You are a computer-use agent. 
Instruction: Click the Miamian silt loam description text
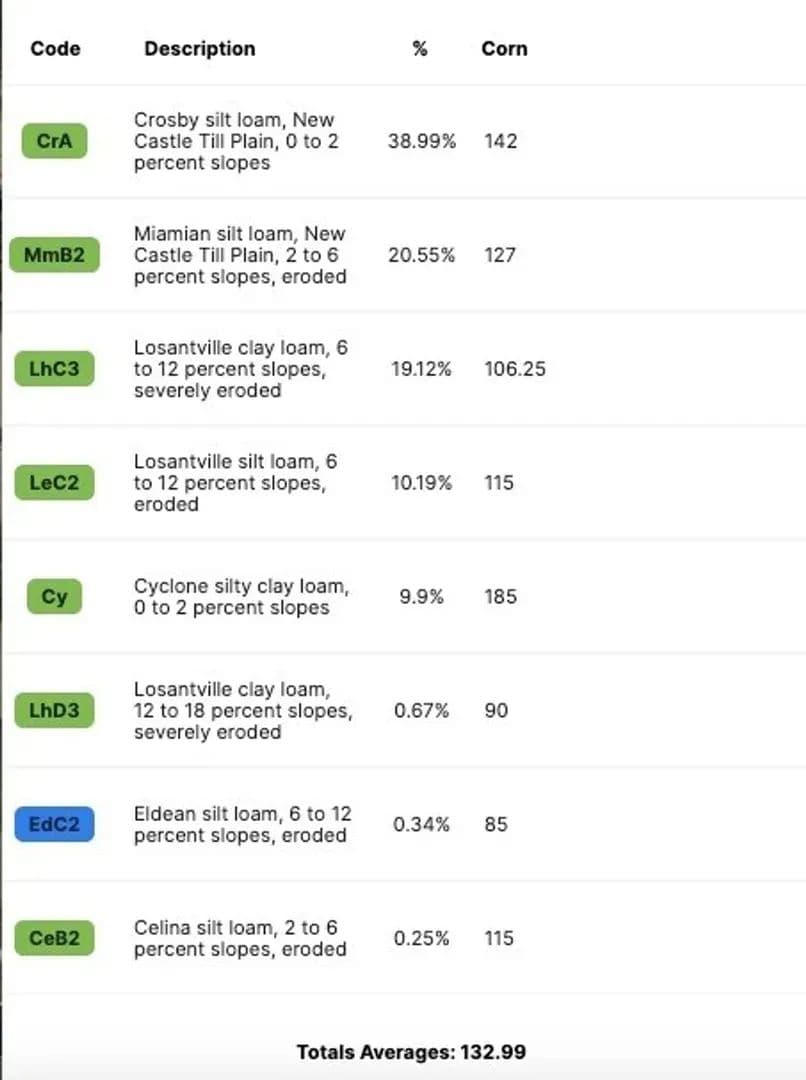(240, 255)
